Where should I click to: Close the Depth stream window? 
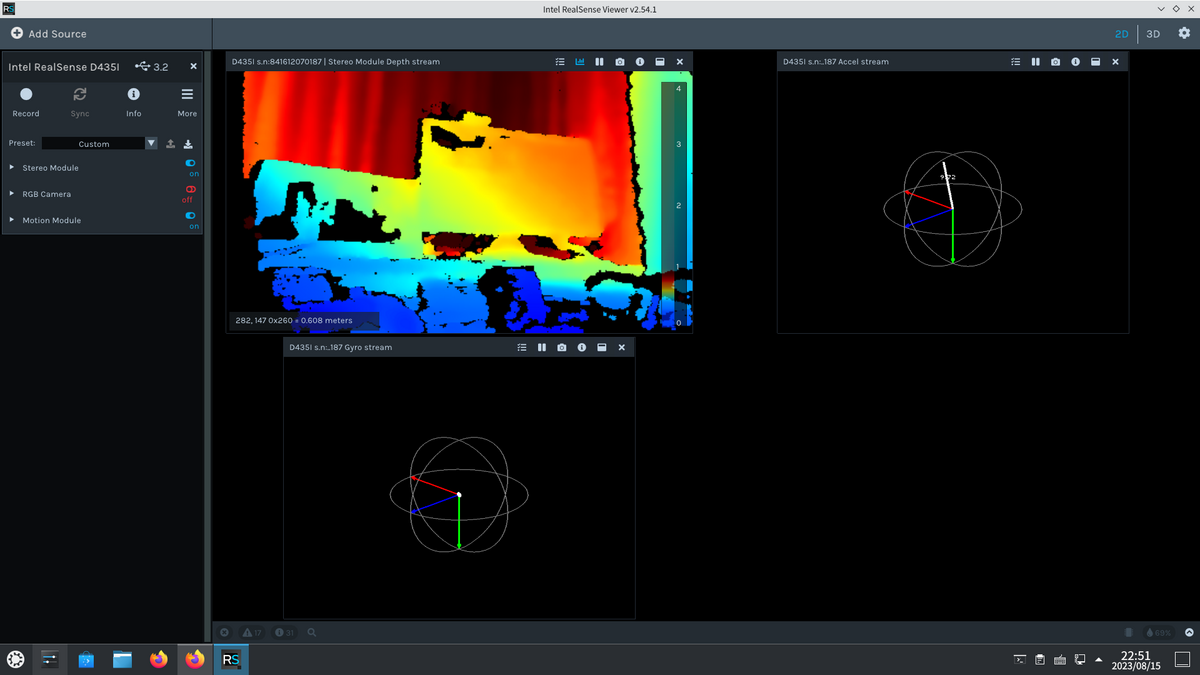point(680,62)
